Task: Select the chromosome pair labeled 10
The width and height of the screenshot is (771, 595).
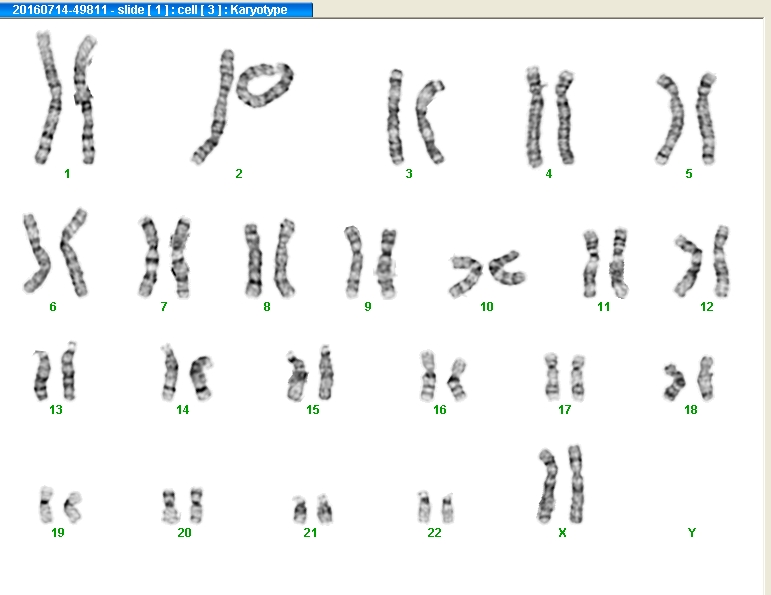Action: (487, 273)
